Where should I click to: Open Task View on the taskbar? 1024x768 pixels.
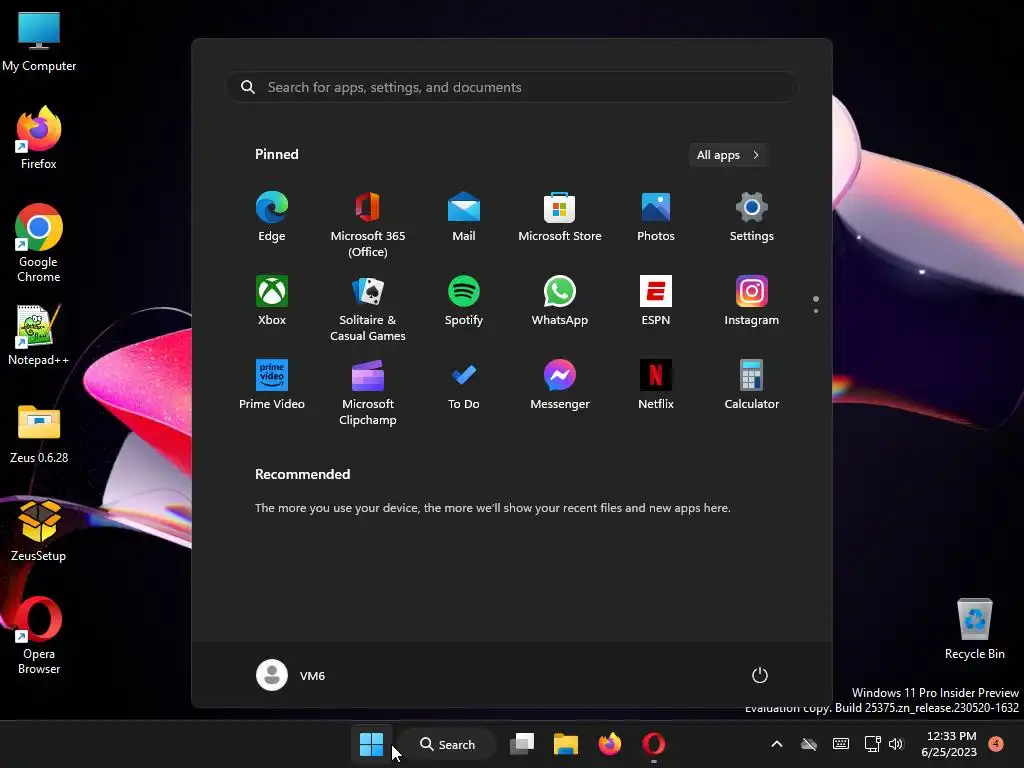coord(522,744)
